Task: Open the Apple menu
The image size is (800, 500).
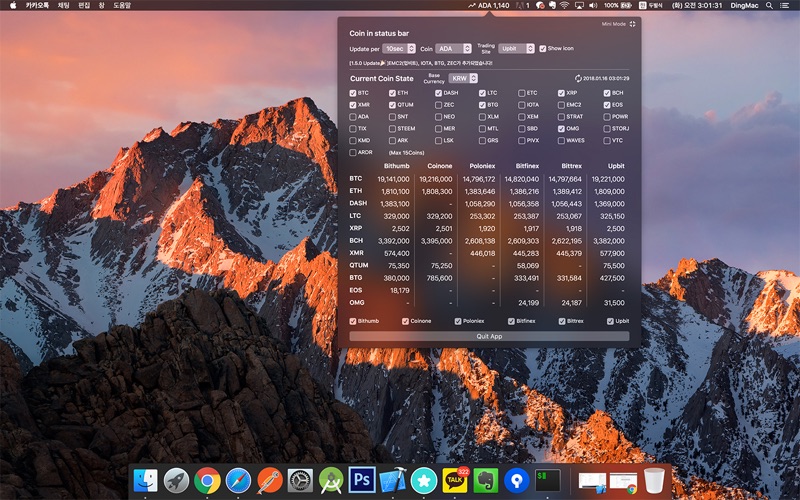Action: coord(12,6)
